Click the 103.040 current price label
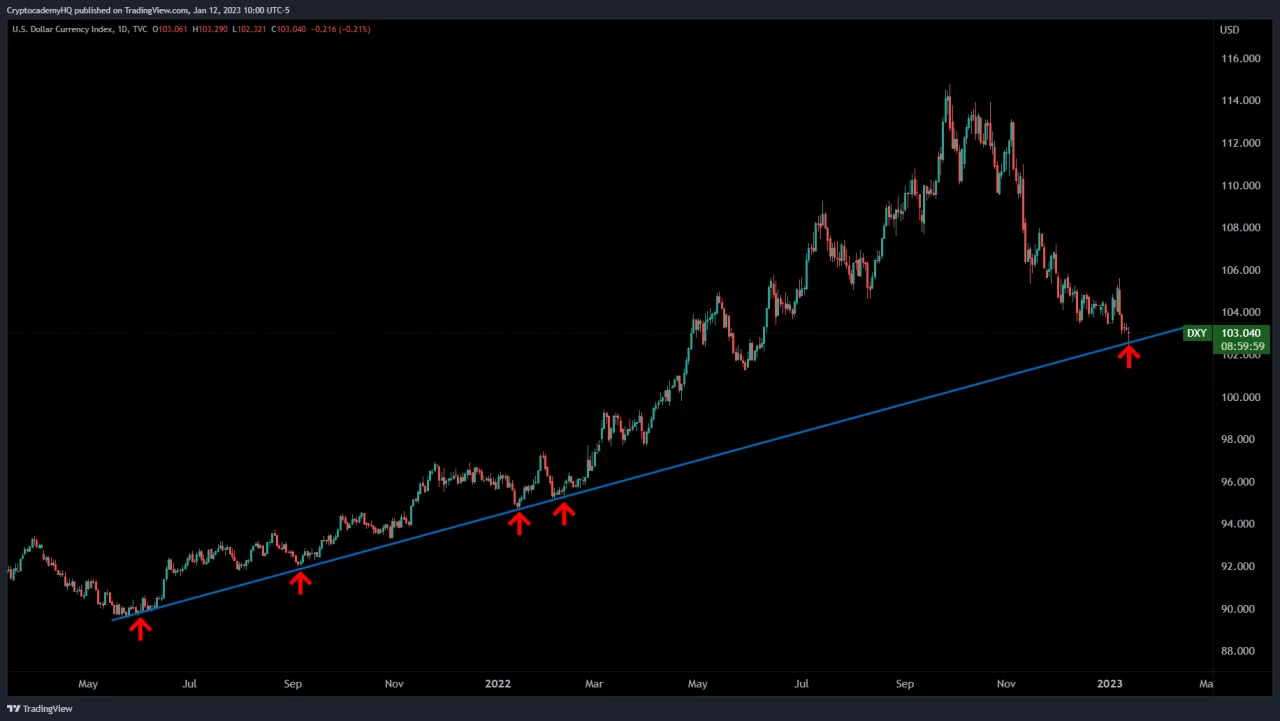The image size is (1280, 721). point(1241,333)
